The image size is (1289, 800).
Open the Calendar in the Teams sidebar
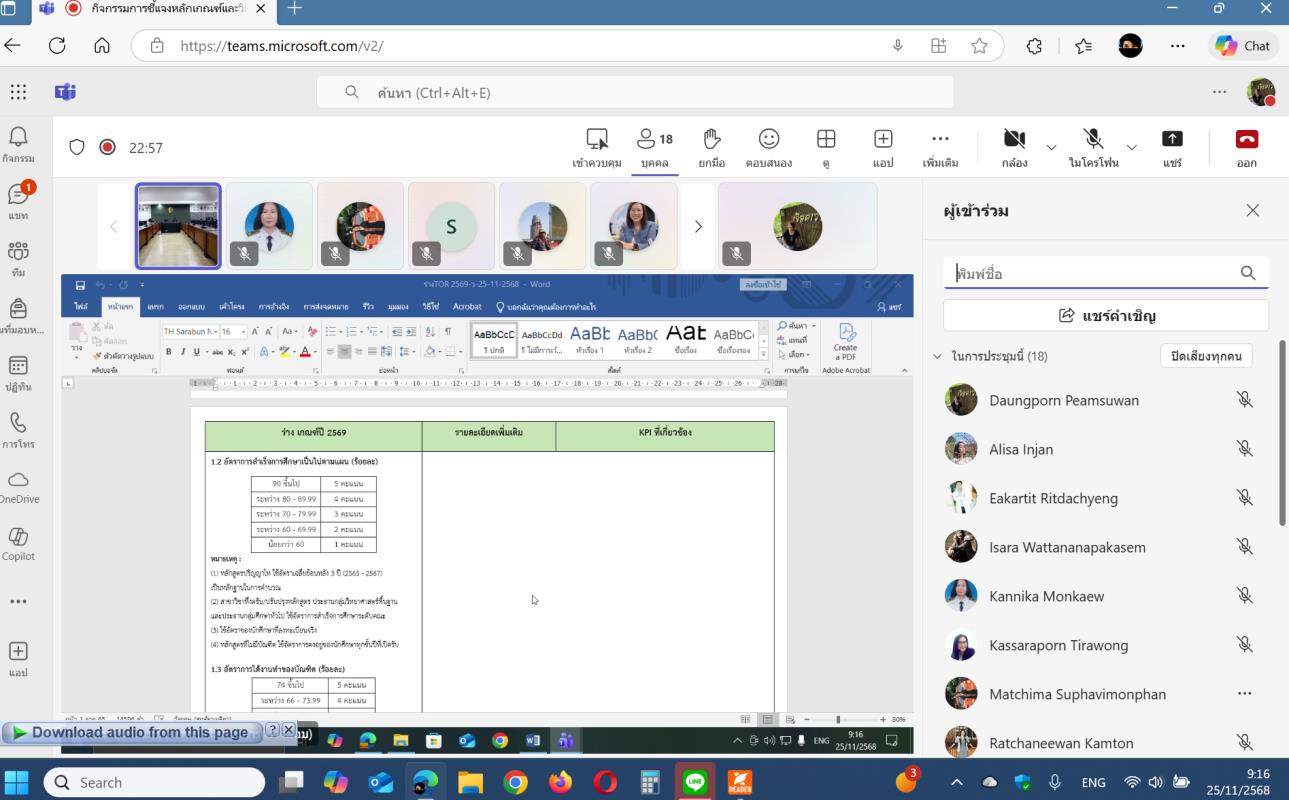click(x=18, y=373)
